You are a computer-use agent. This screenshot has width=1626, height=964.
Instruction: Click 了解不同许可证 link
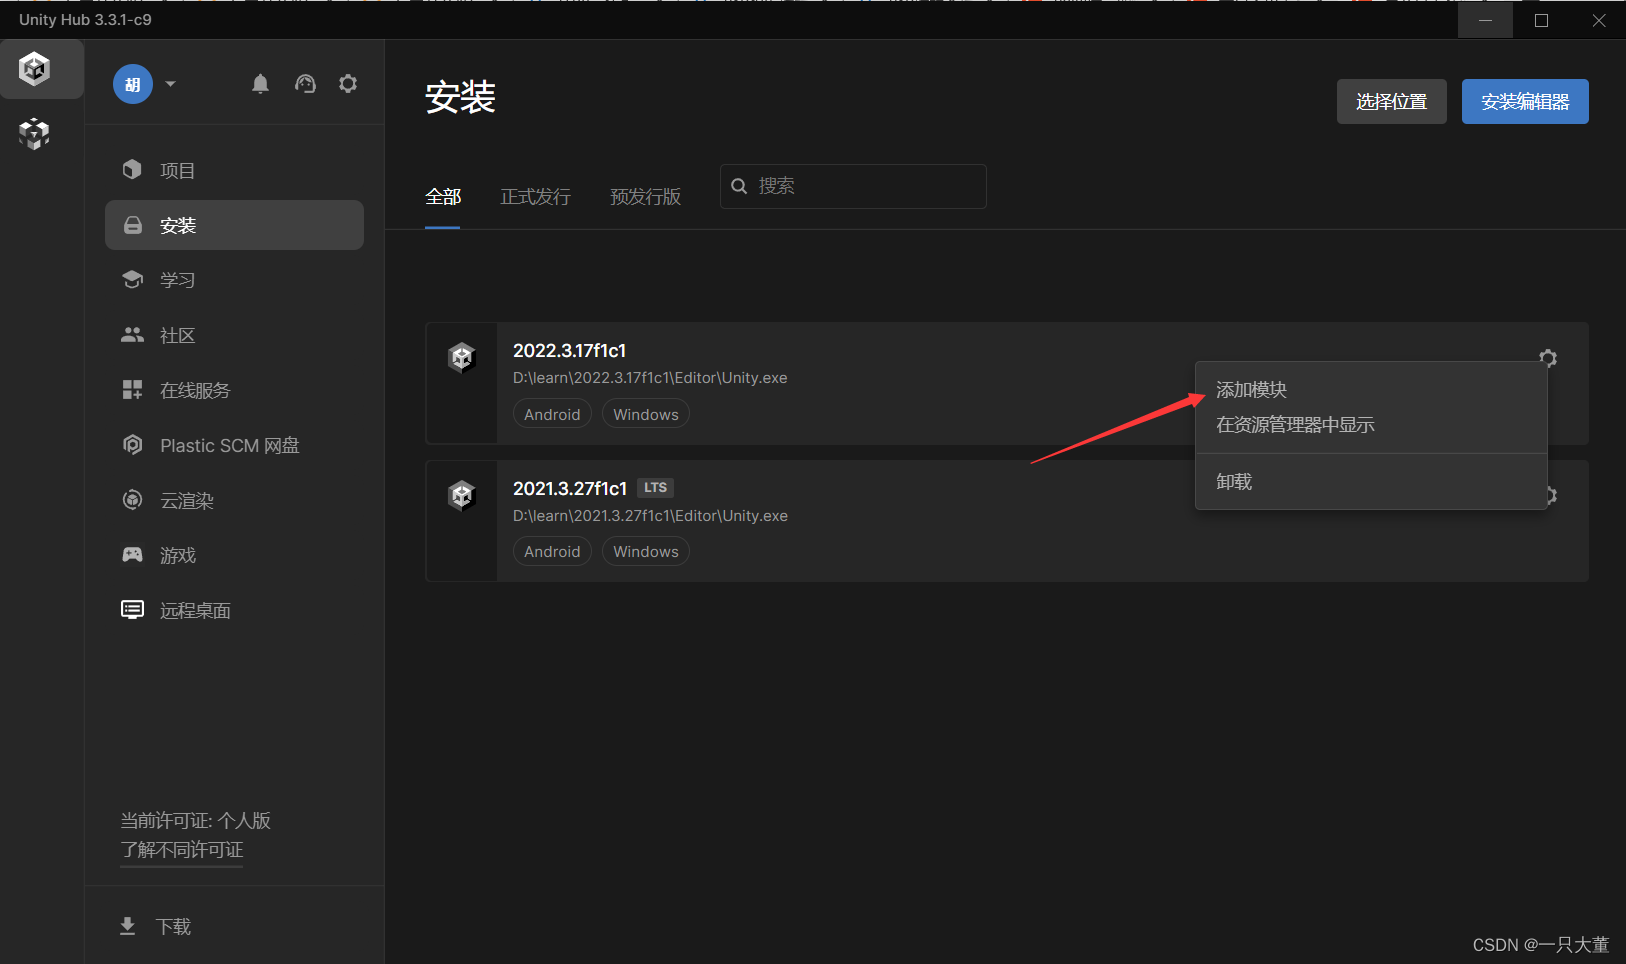182,850
